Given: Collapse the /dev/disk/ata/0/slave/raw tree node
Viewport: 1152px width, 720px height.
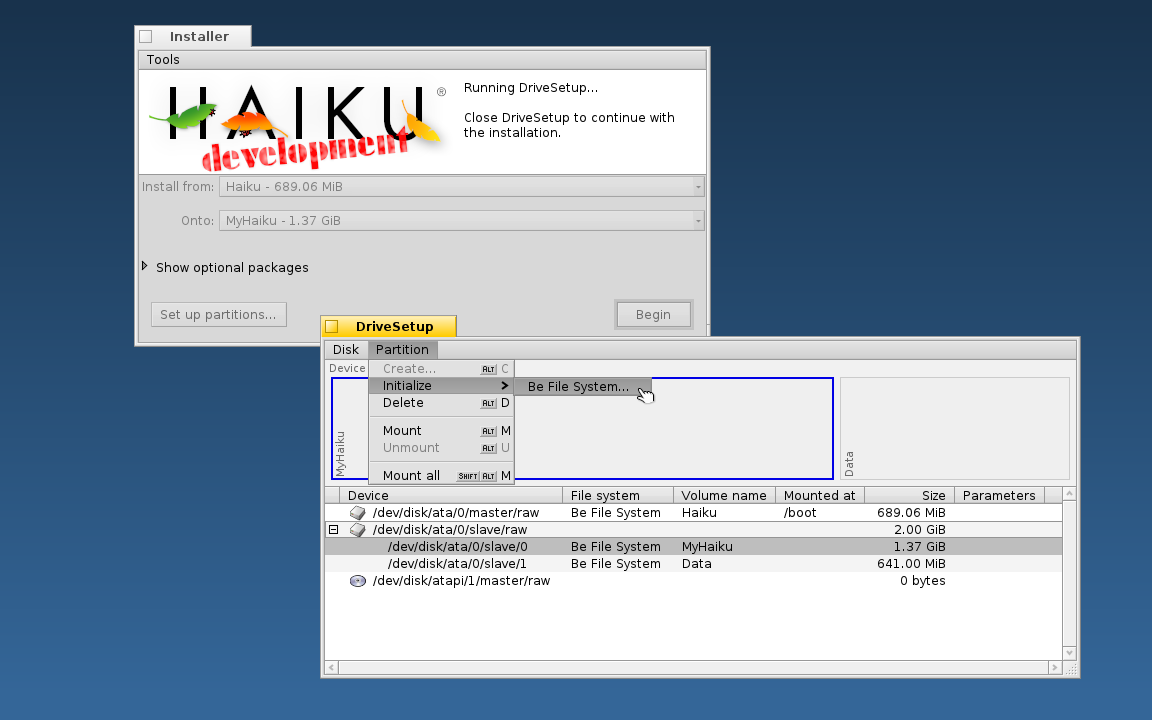Looking at the screenshot, I should 334,530.
